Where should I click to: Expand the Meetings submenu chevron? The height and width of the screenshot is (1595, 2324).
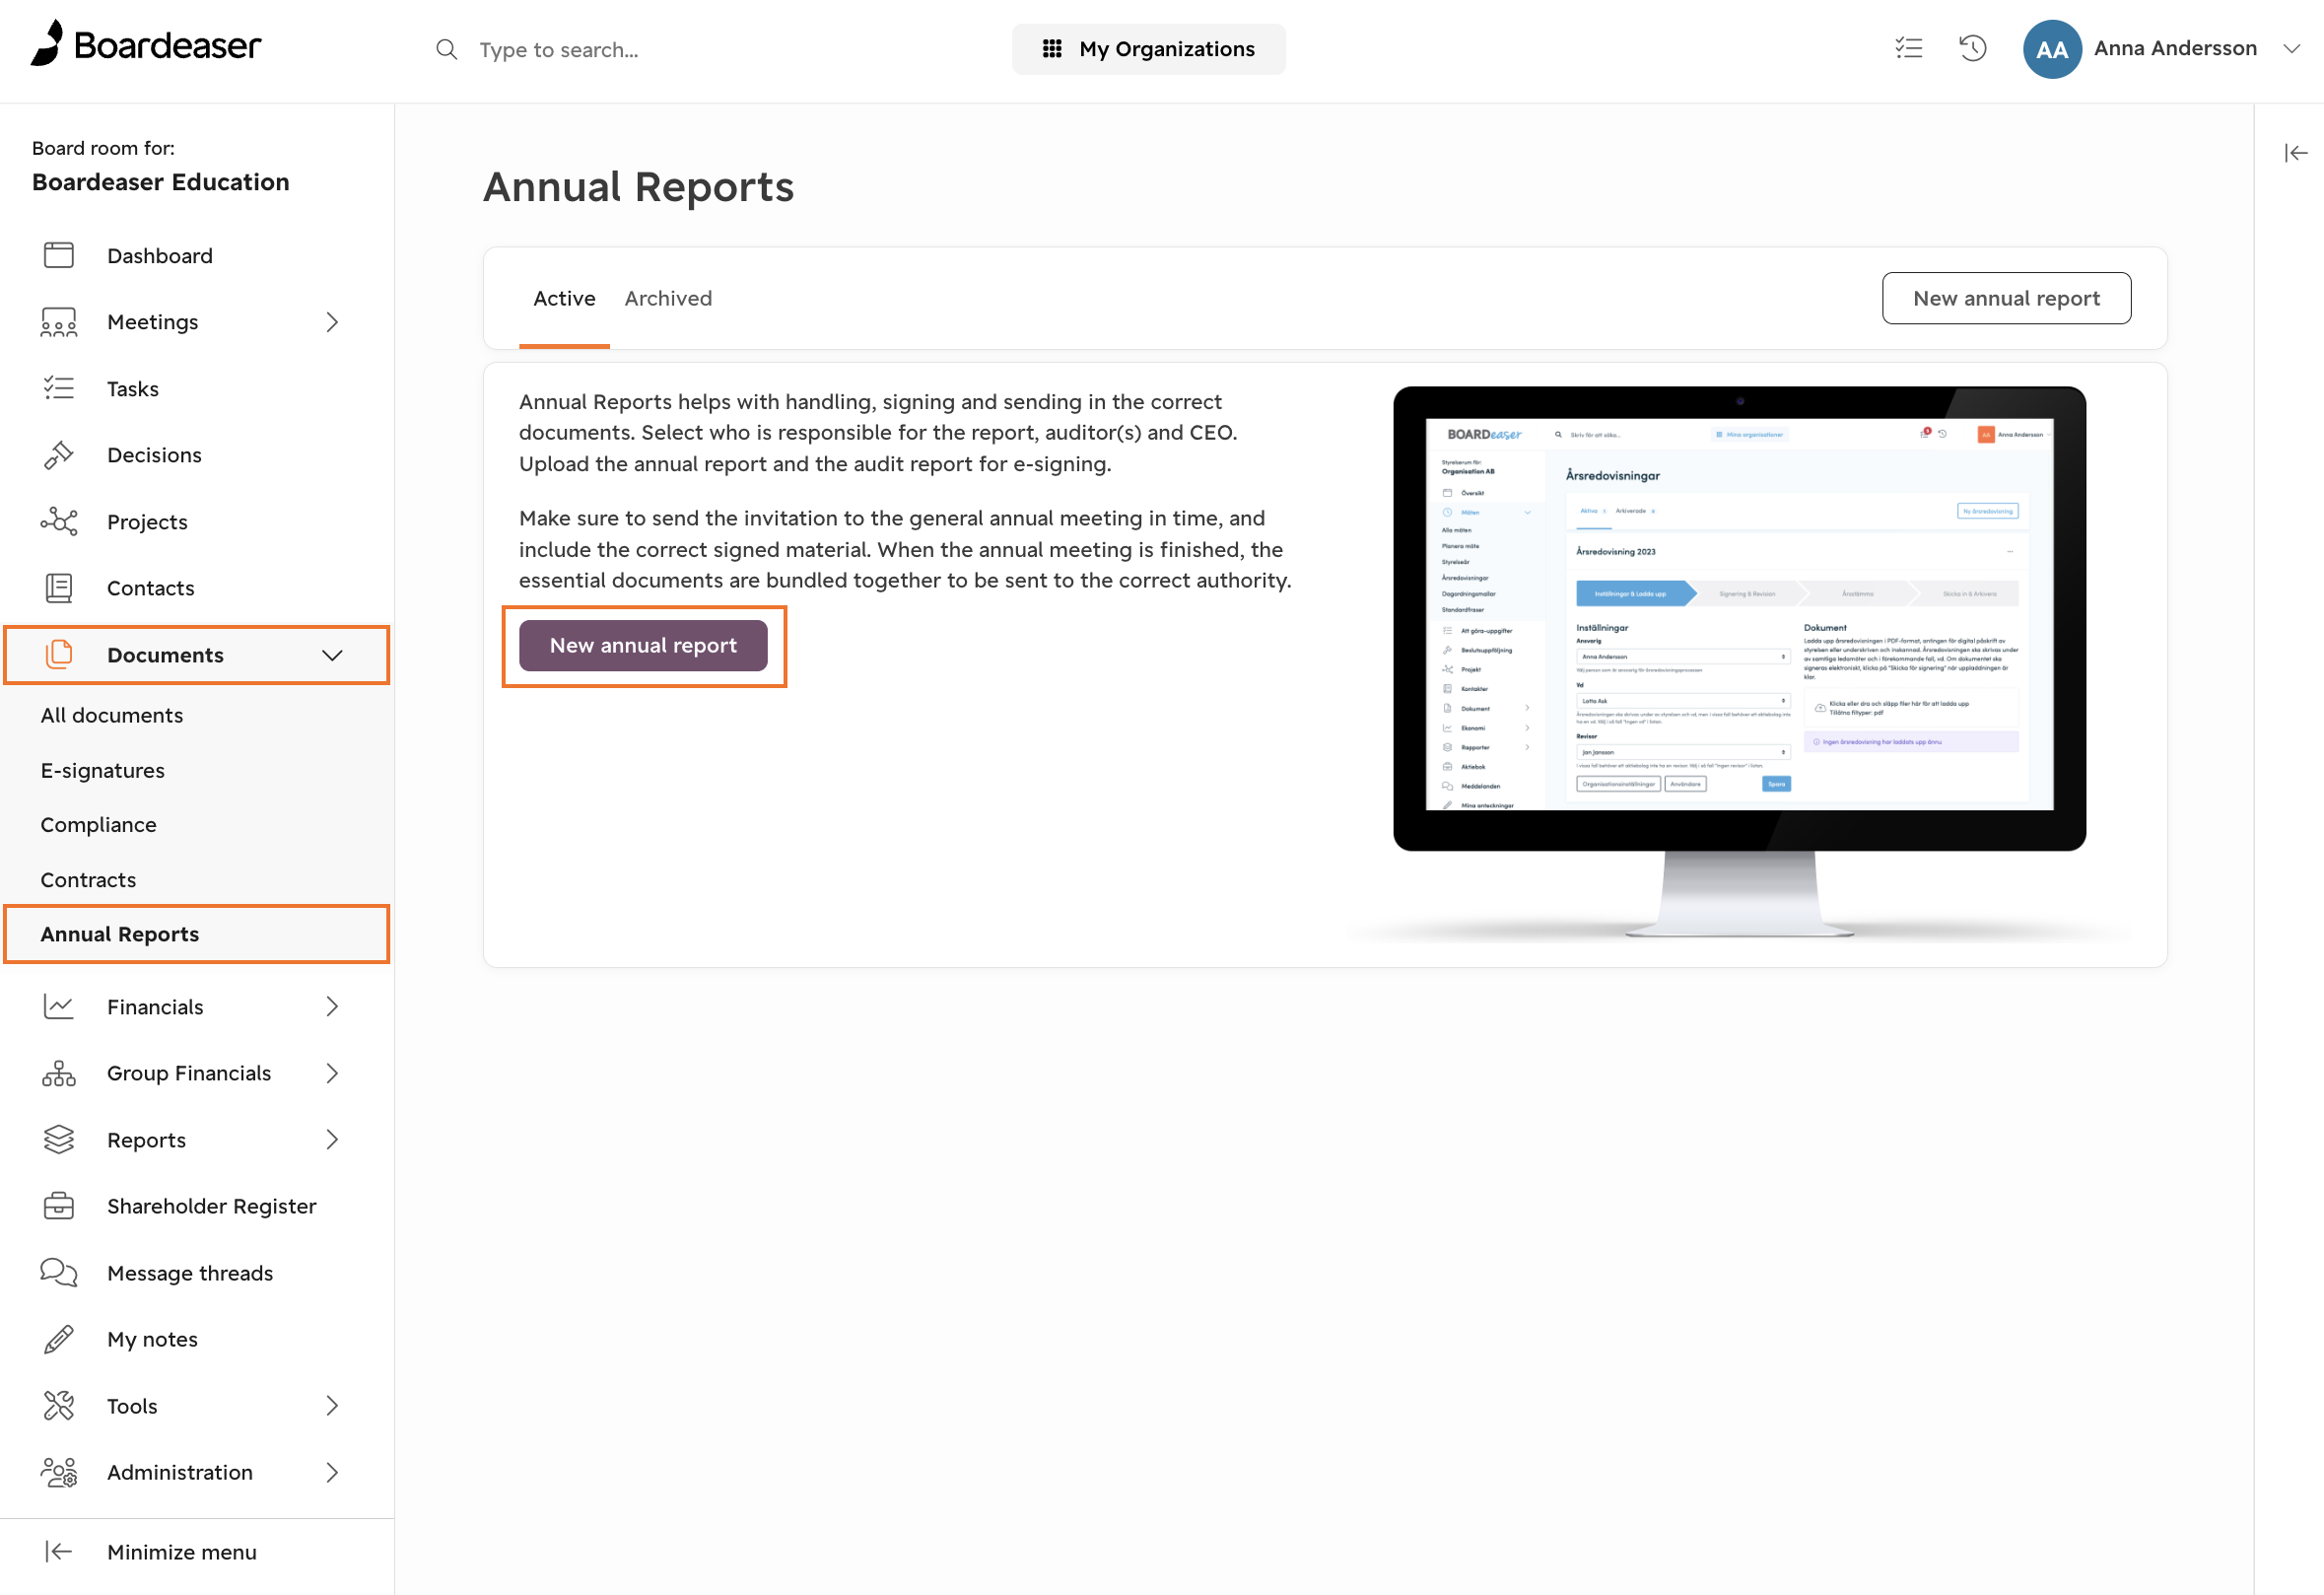click(332, 322)
